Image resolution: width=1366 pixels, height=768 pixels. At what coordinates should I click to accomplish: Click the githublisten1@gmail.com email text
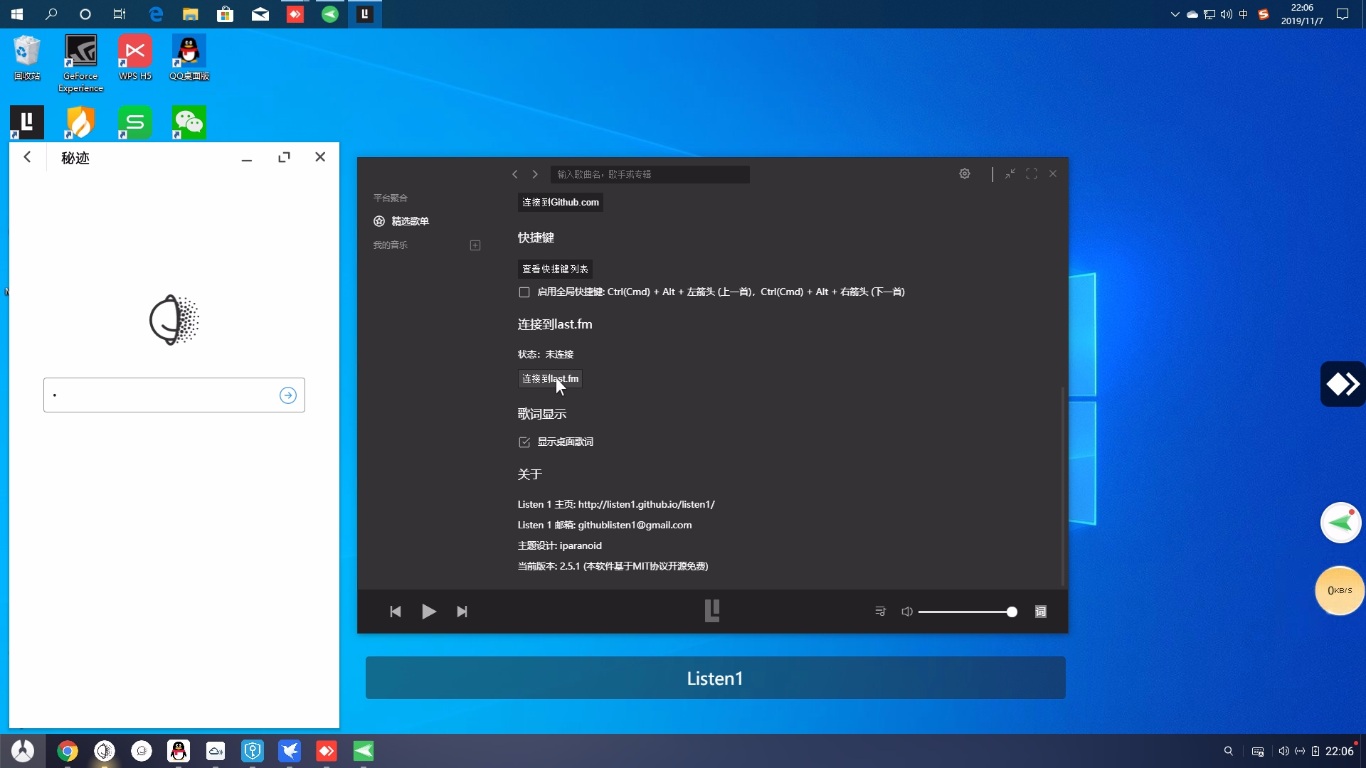(635, 525)
